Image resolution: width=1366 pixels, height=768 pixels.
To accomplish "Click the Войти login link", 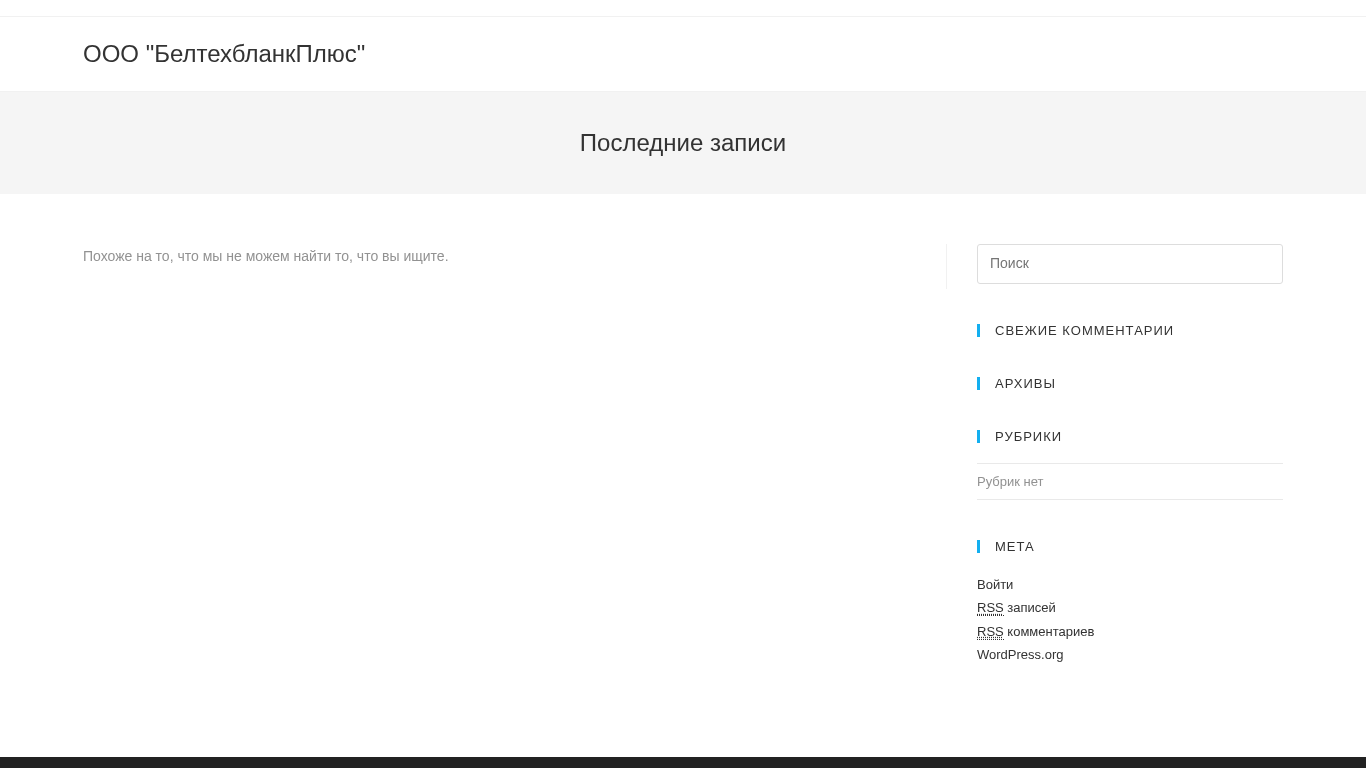I will tap(995, 585).
